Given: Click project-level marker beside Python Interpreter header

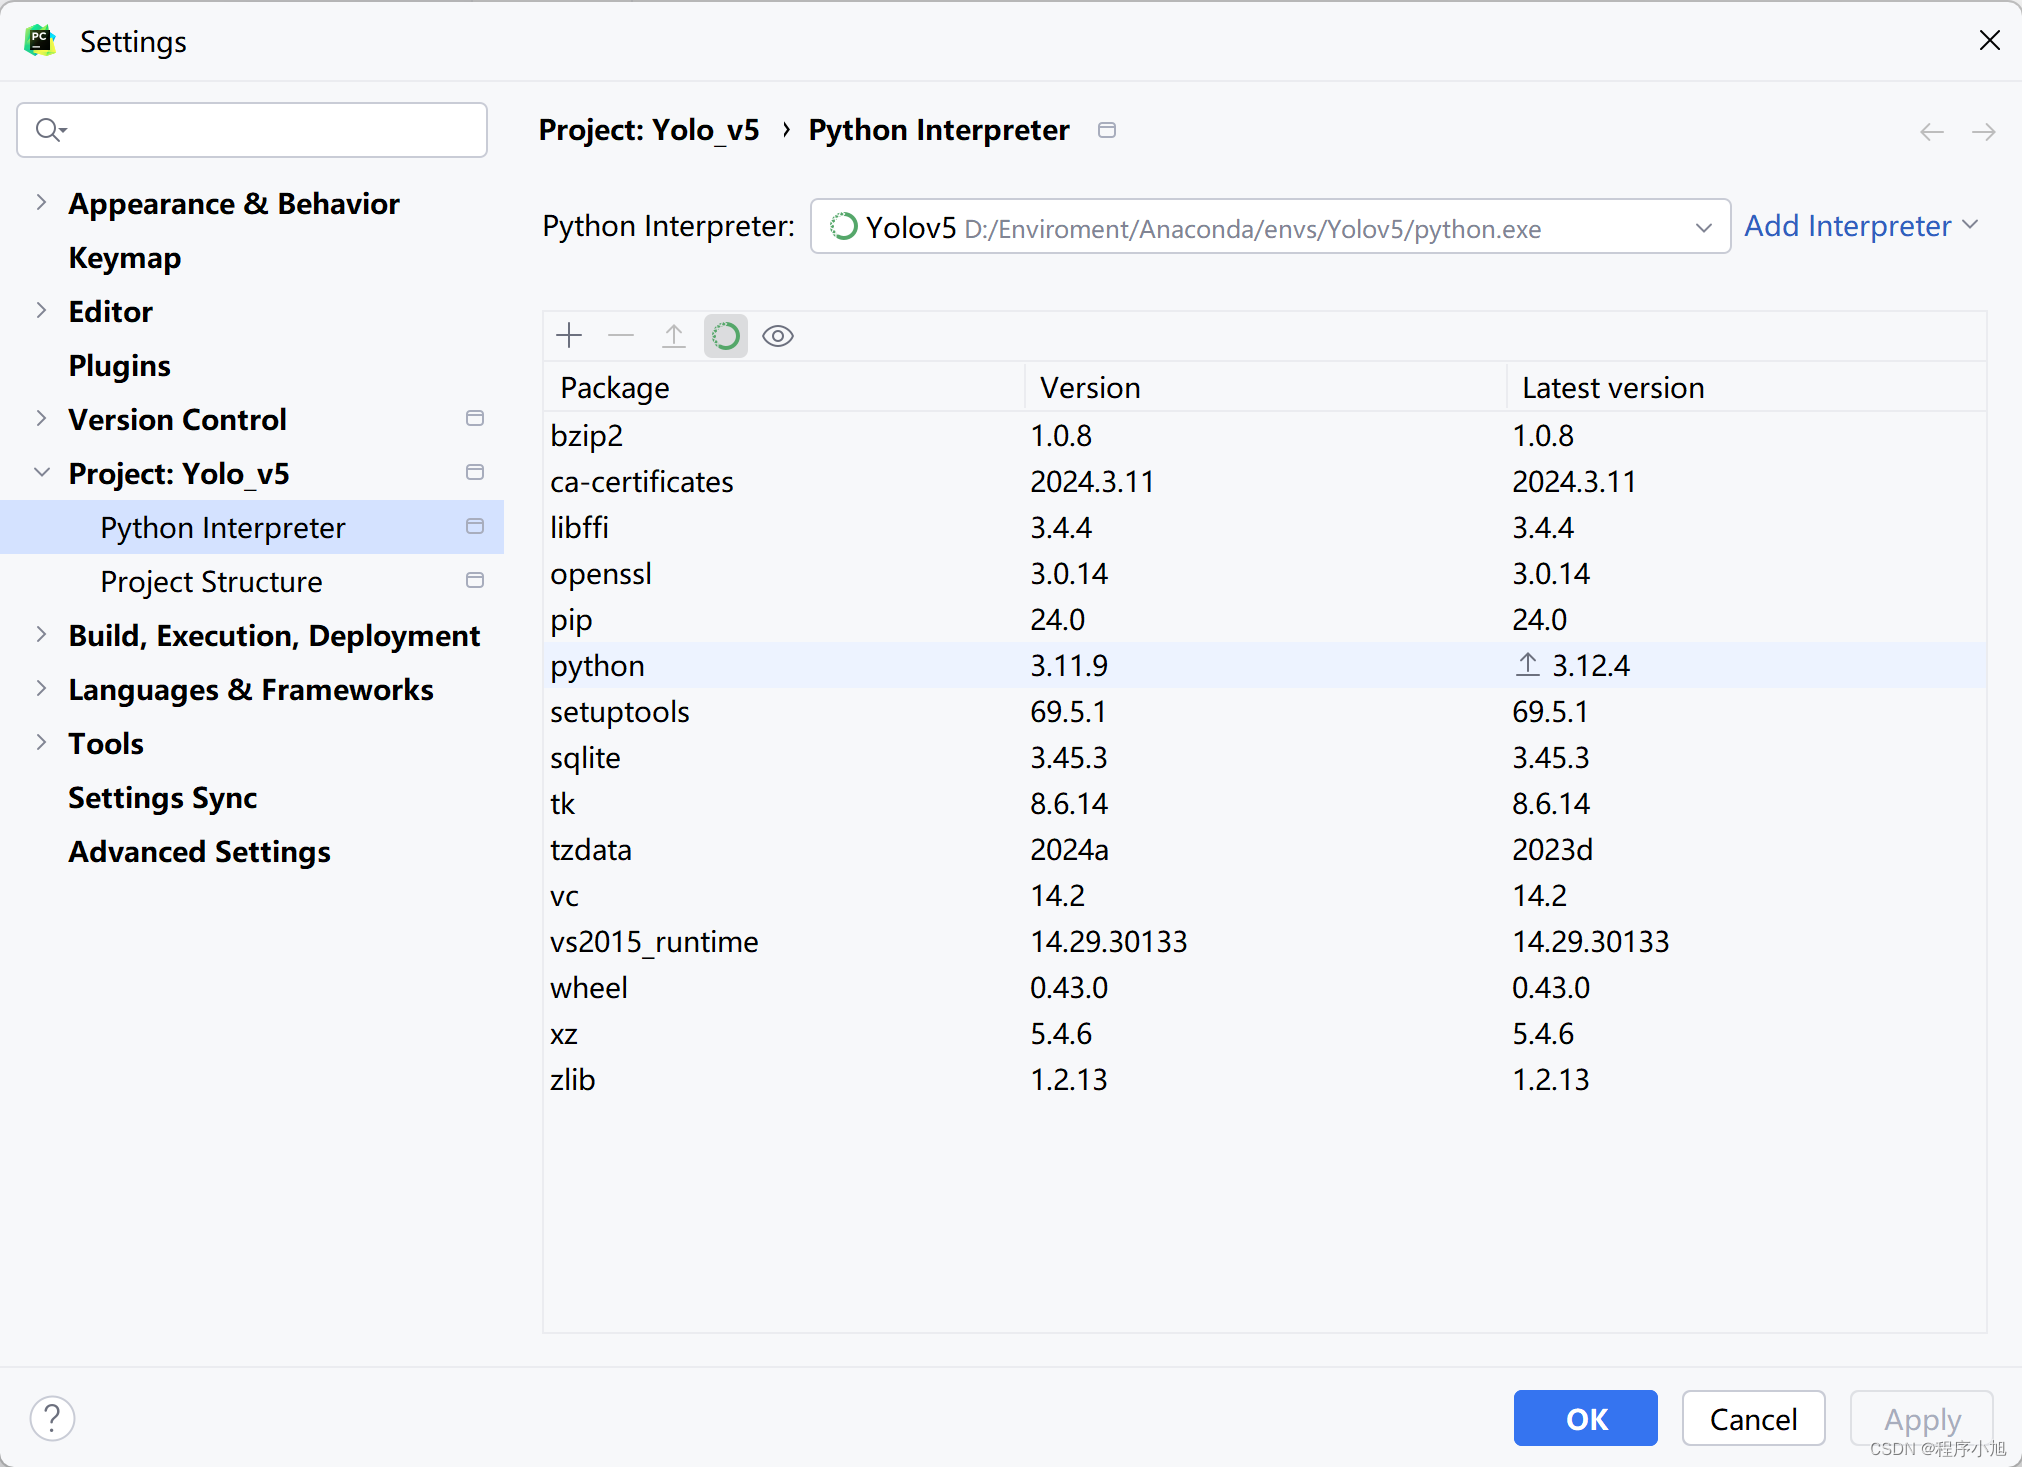Looking at the screenshot, I should pos(1107,130).
